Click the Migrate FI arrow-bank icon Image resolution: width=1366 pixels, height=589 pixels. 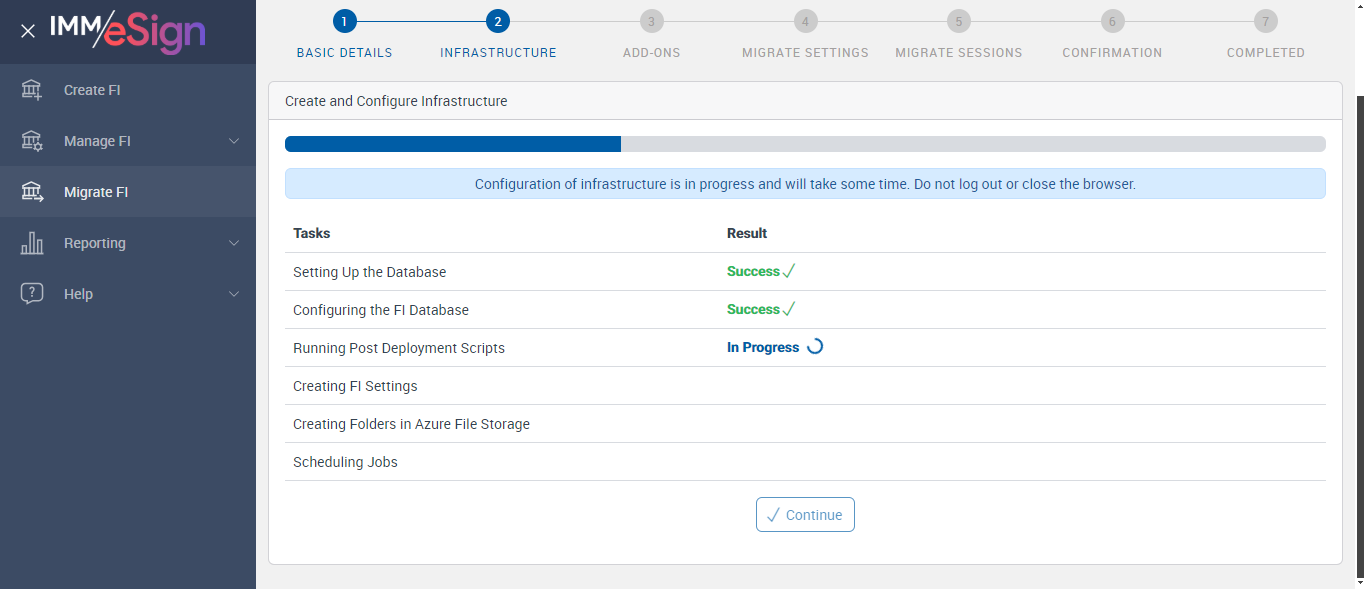click(32, 192)
